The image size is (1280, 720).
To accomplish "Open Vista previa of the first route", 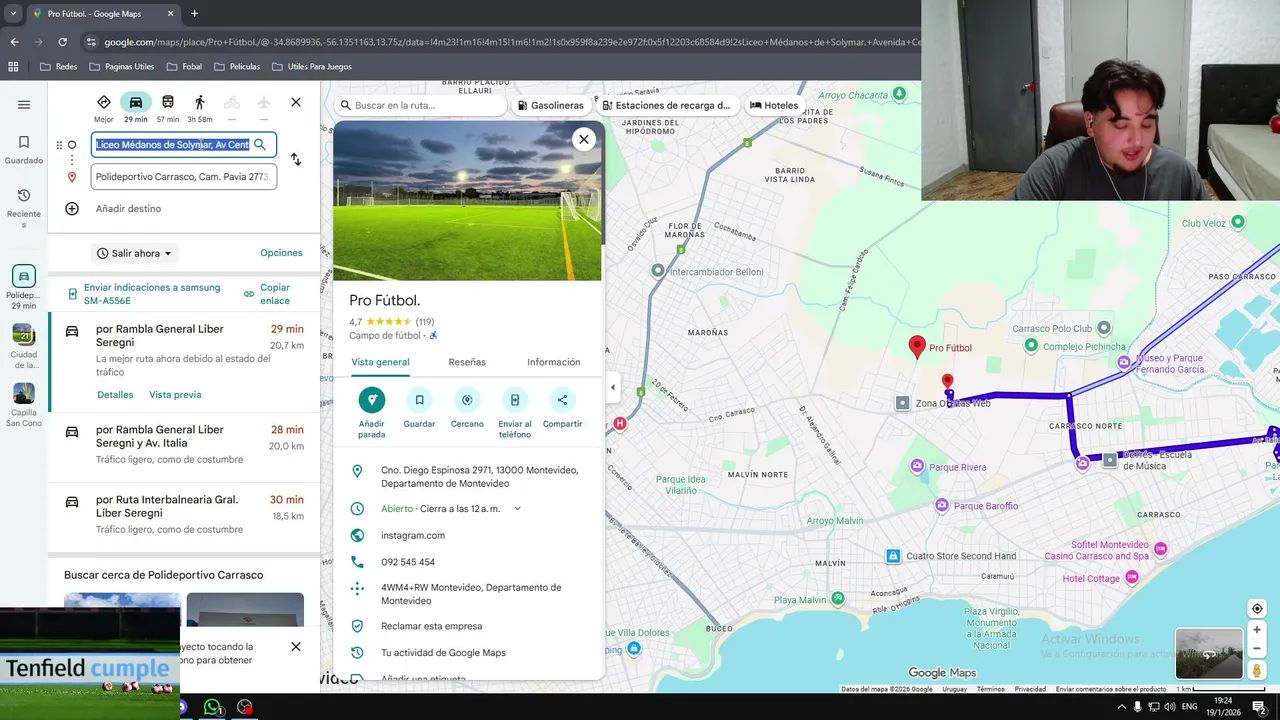I will [175, 395].
